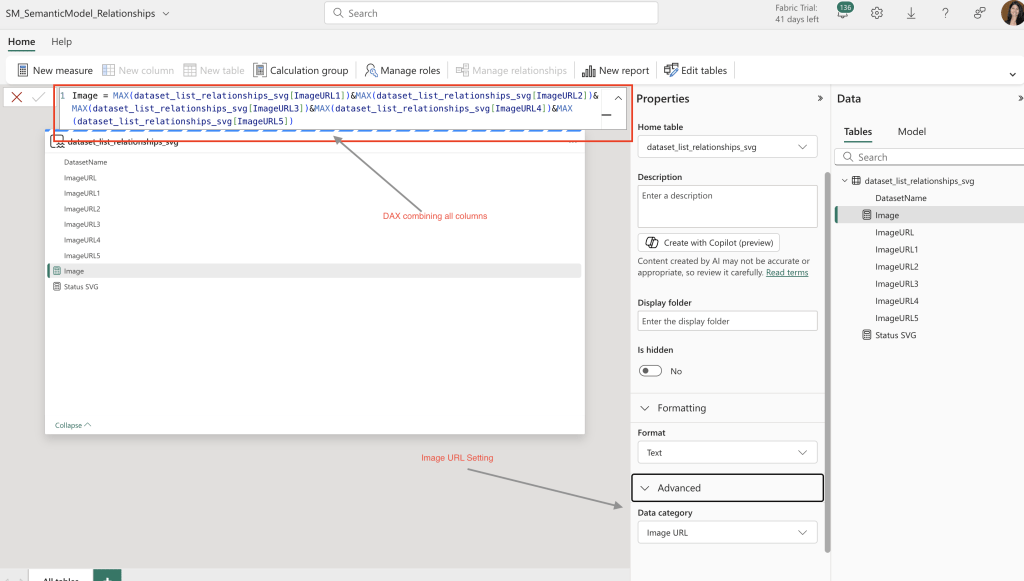Commit the formula with the checkmark

point(39,97)
